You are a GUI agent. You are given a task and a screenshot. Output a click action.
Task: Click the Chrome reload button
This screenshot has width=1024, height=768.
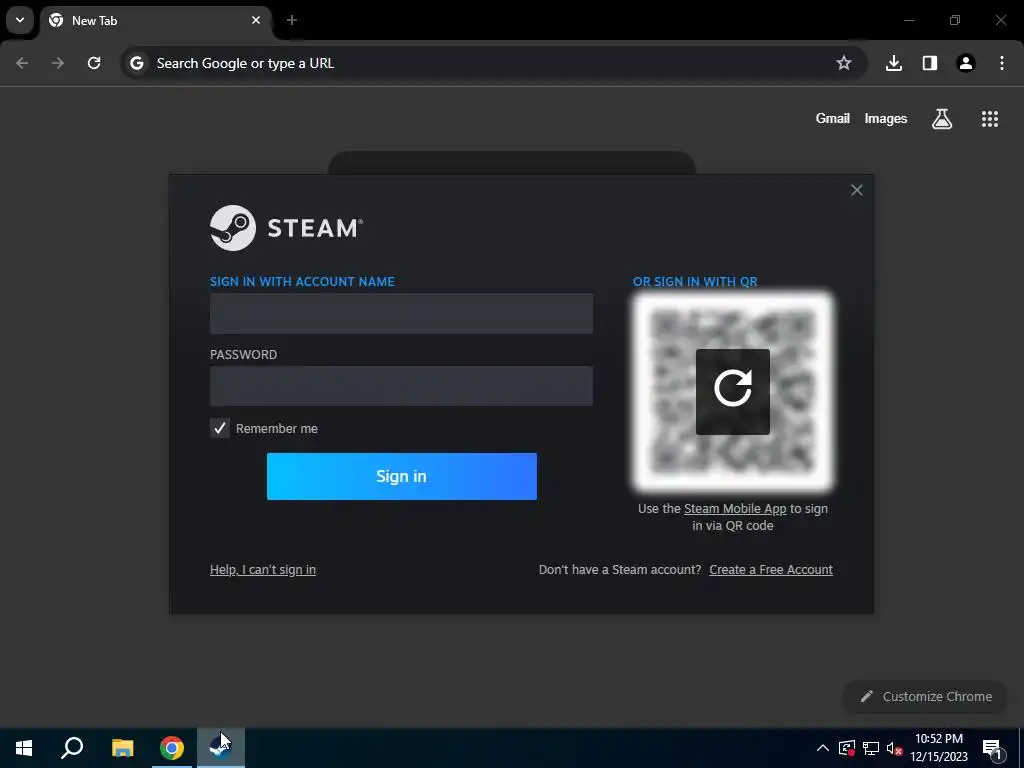(x=94, y=63)
